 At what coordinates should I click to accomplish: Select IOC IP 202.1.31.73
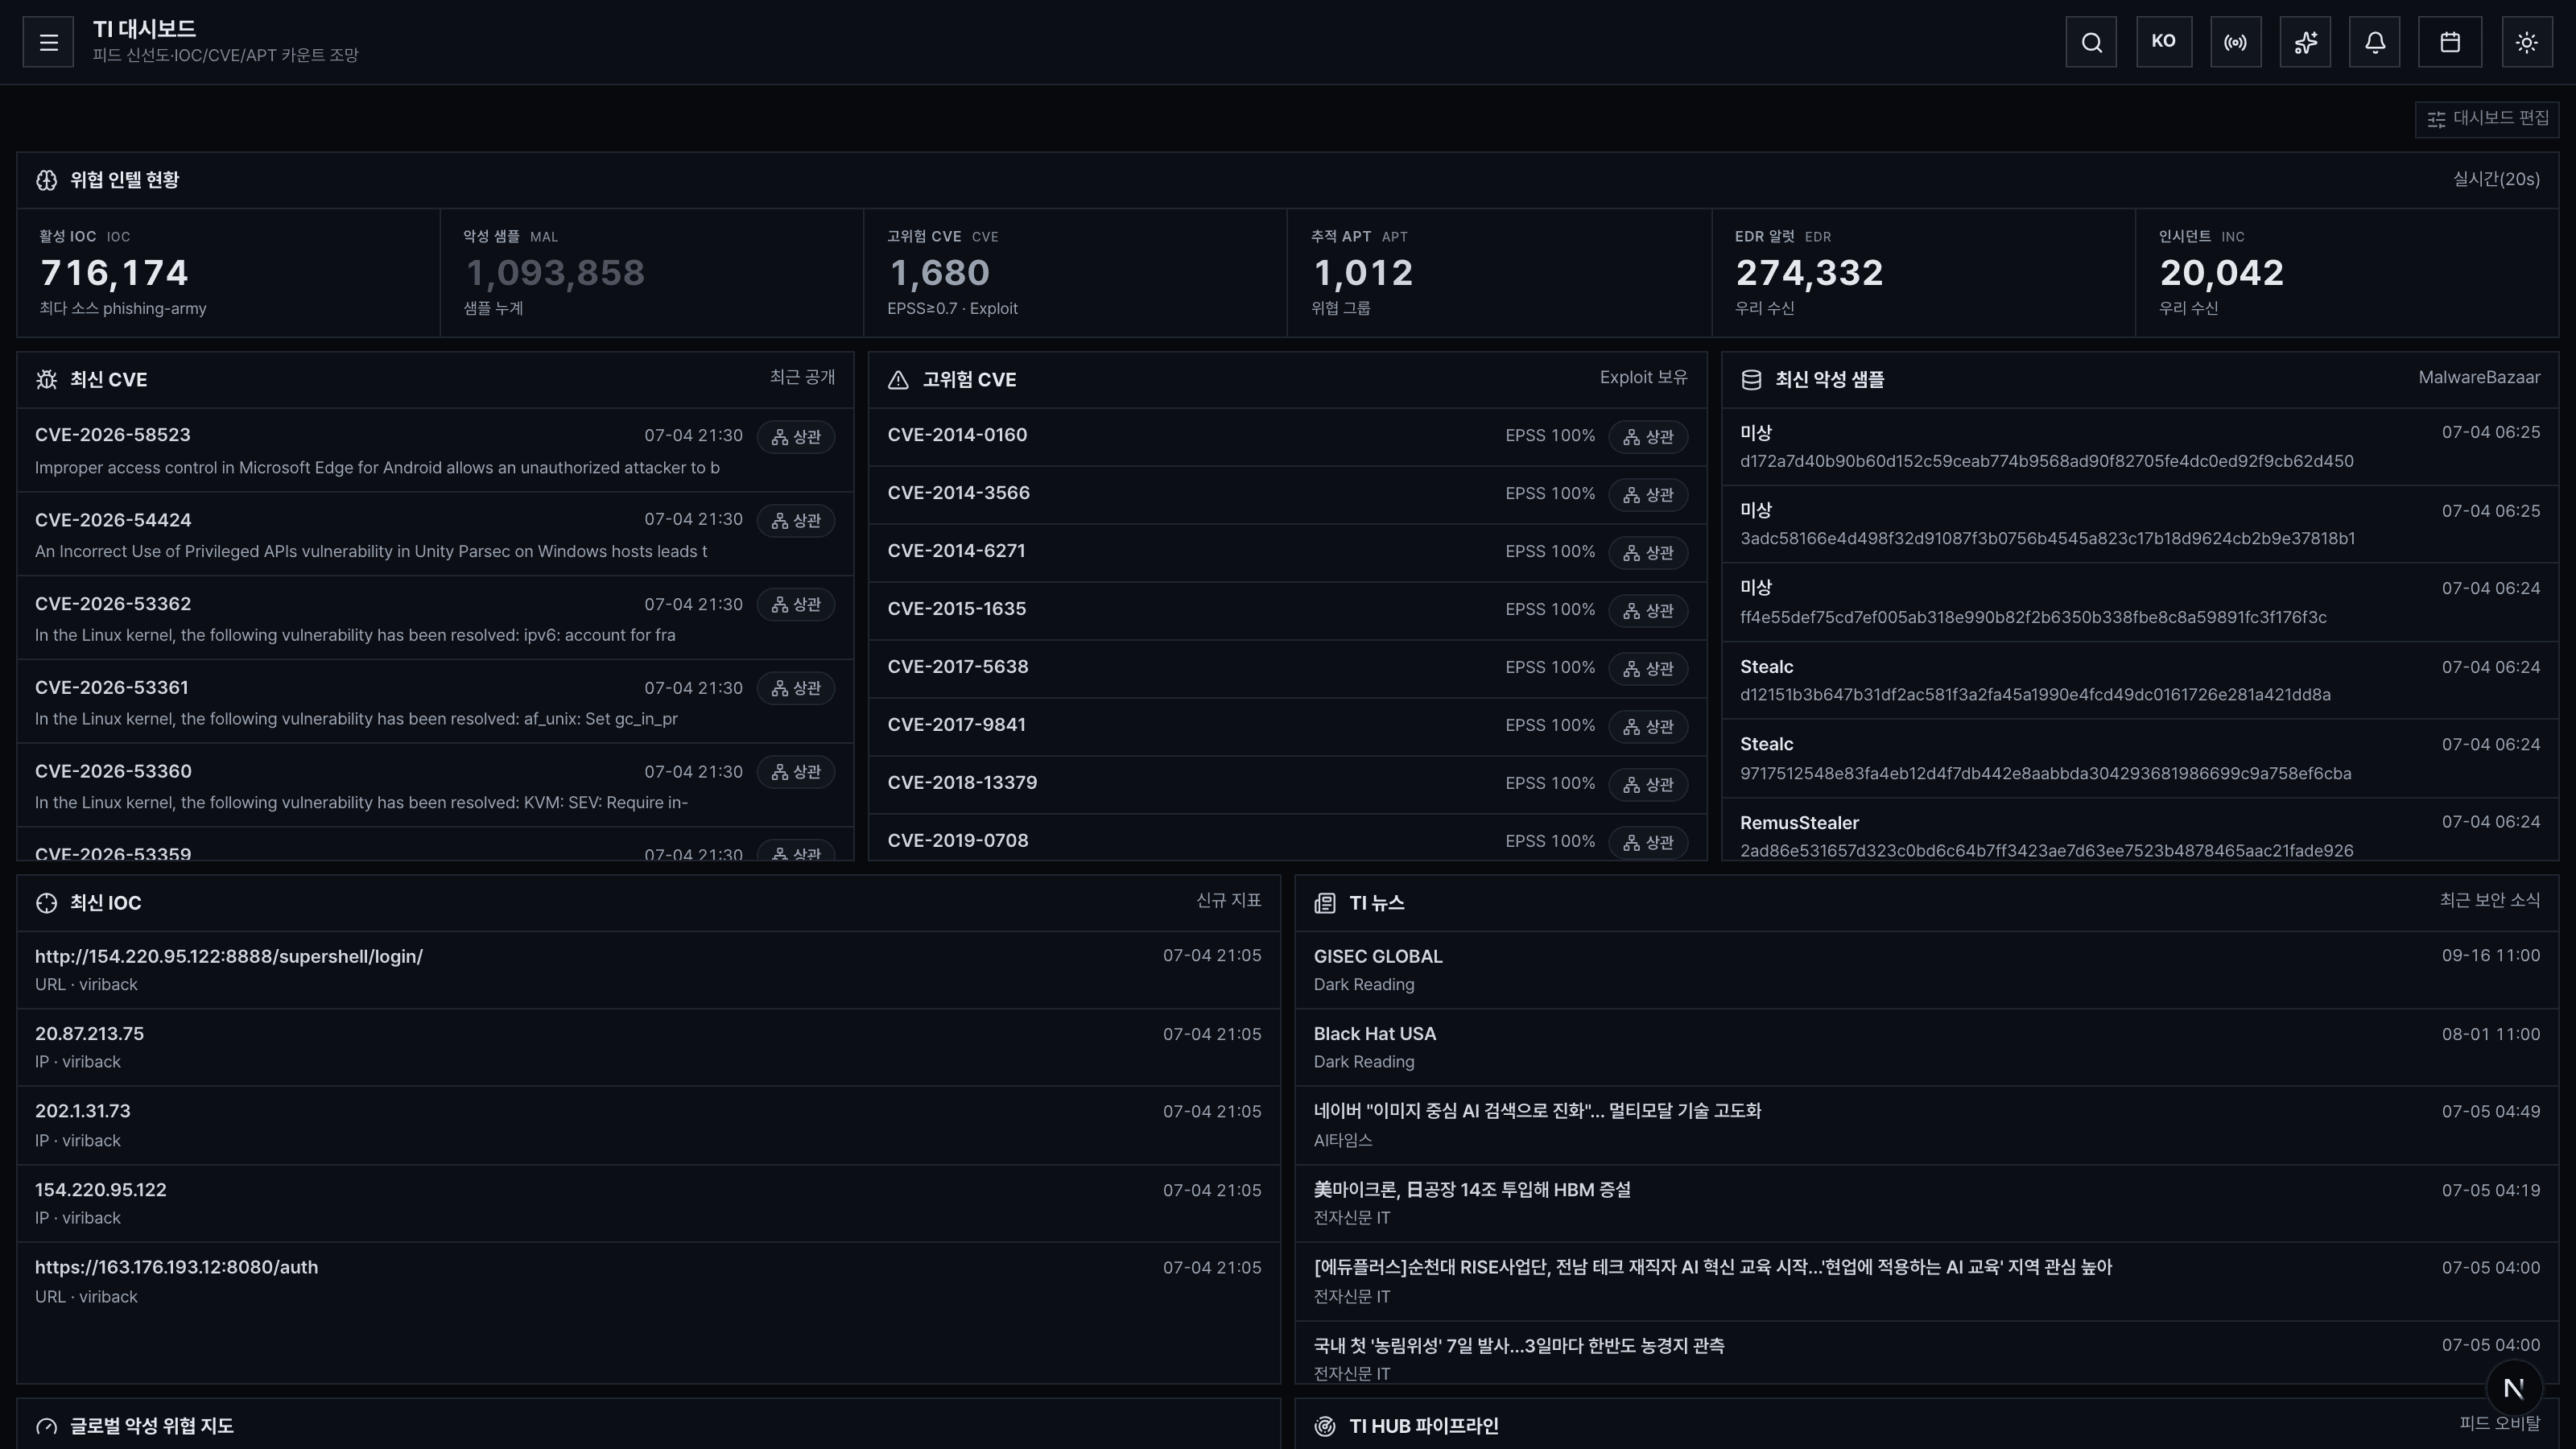(648, 1125)
